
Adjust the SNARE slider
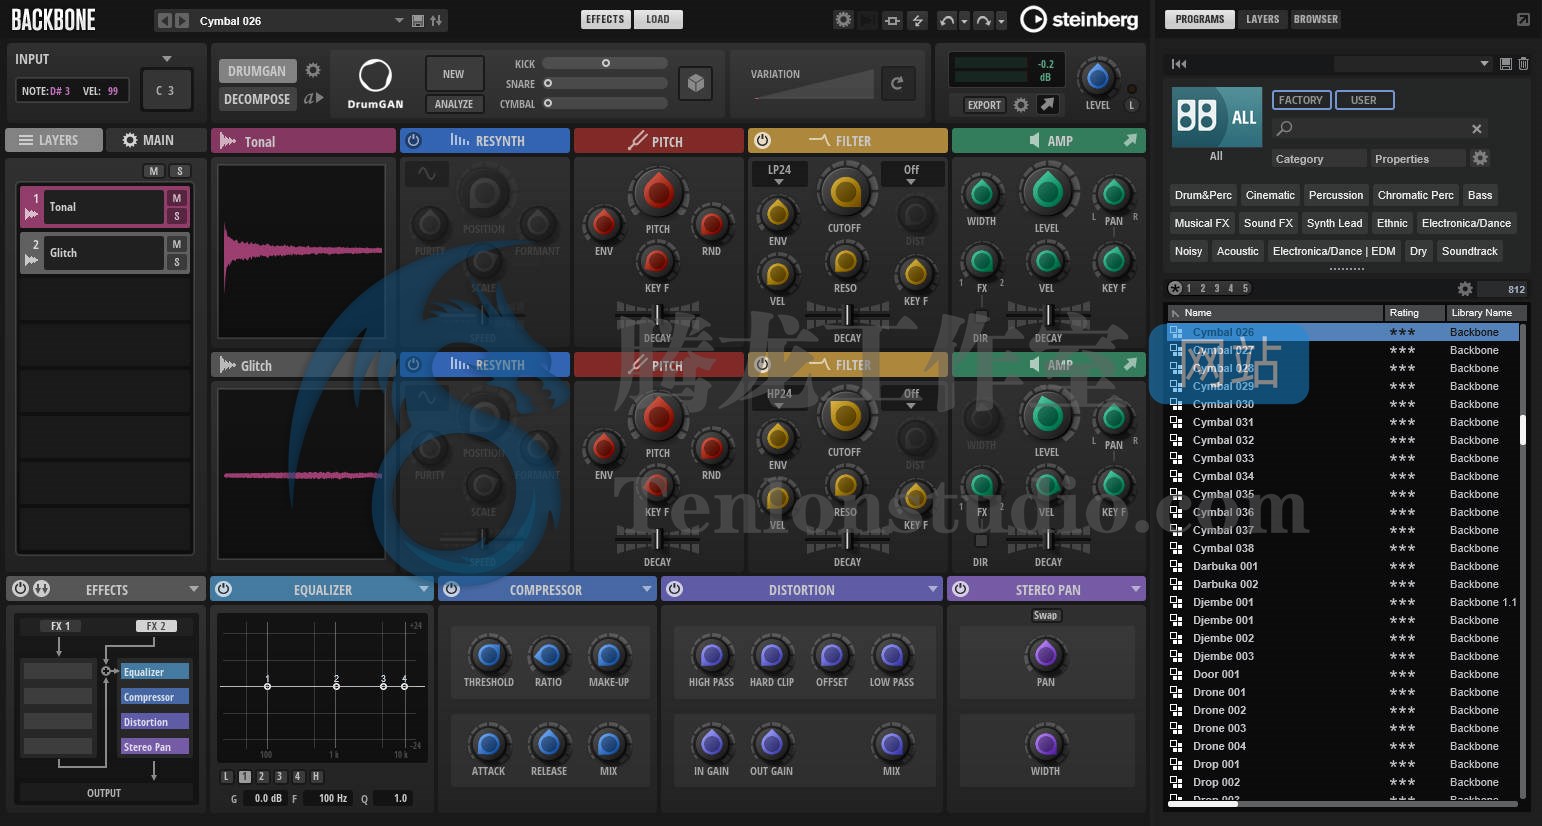click(x=605, y=83)
